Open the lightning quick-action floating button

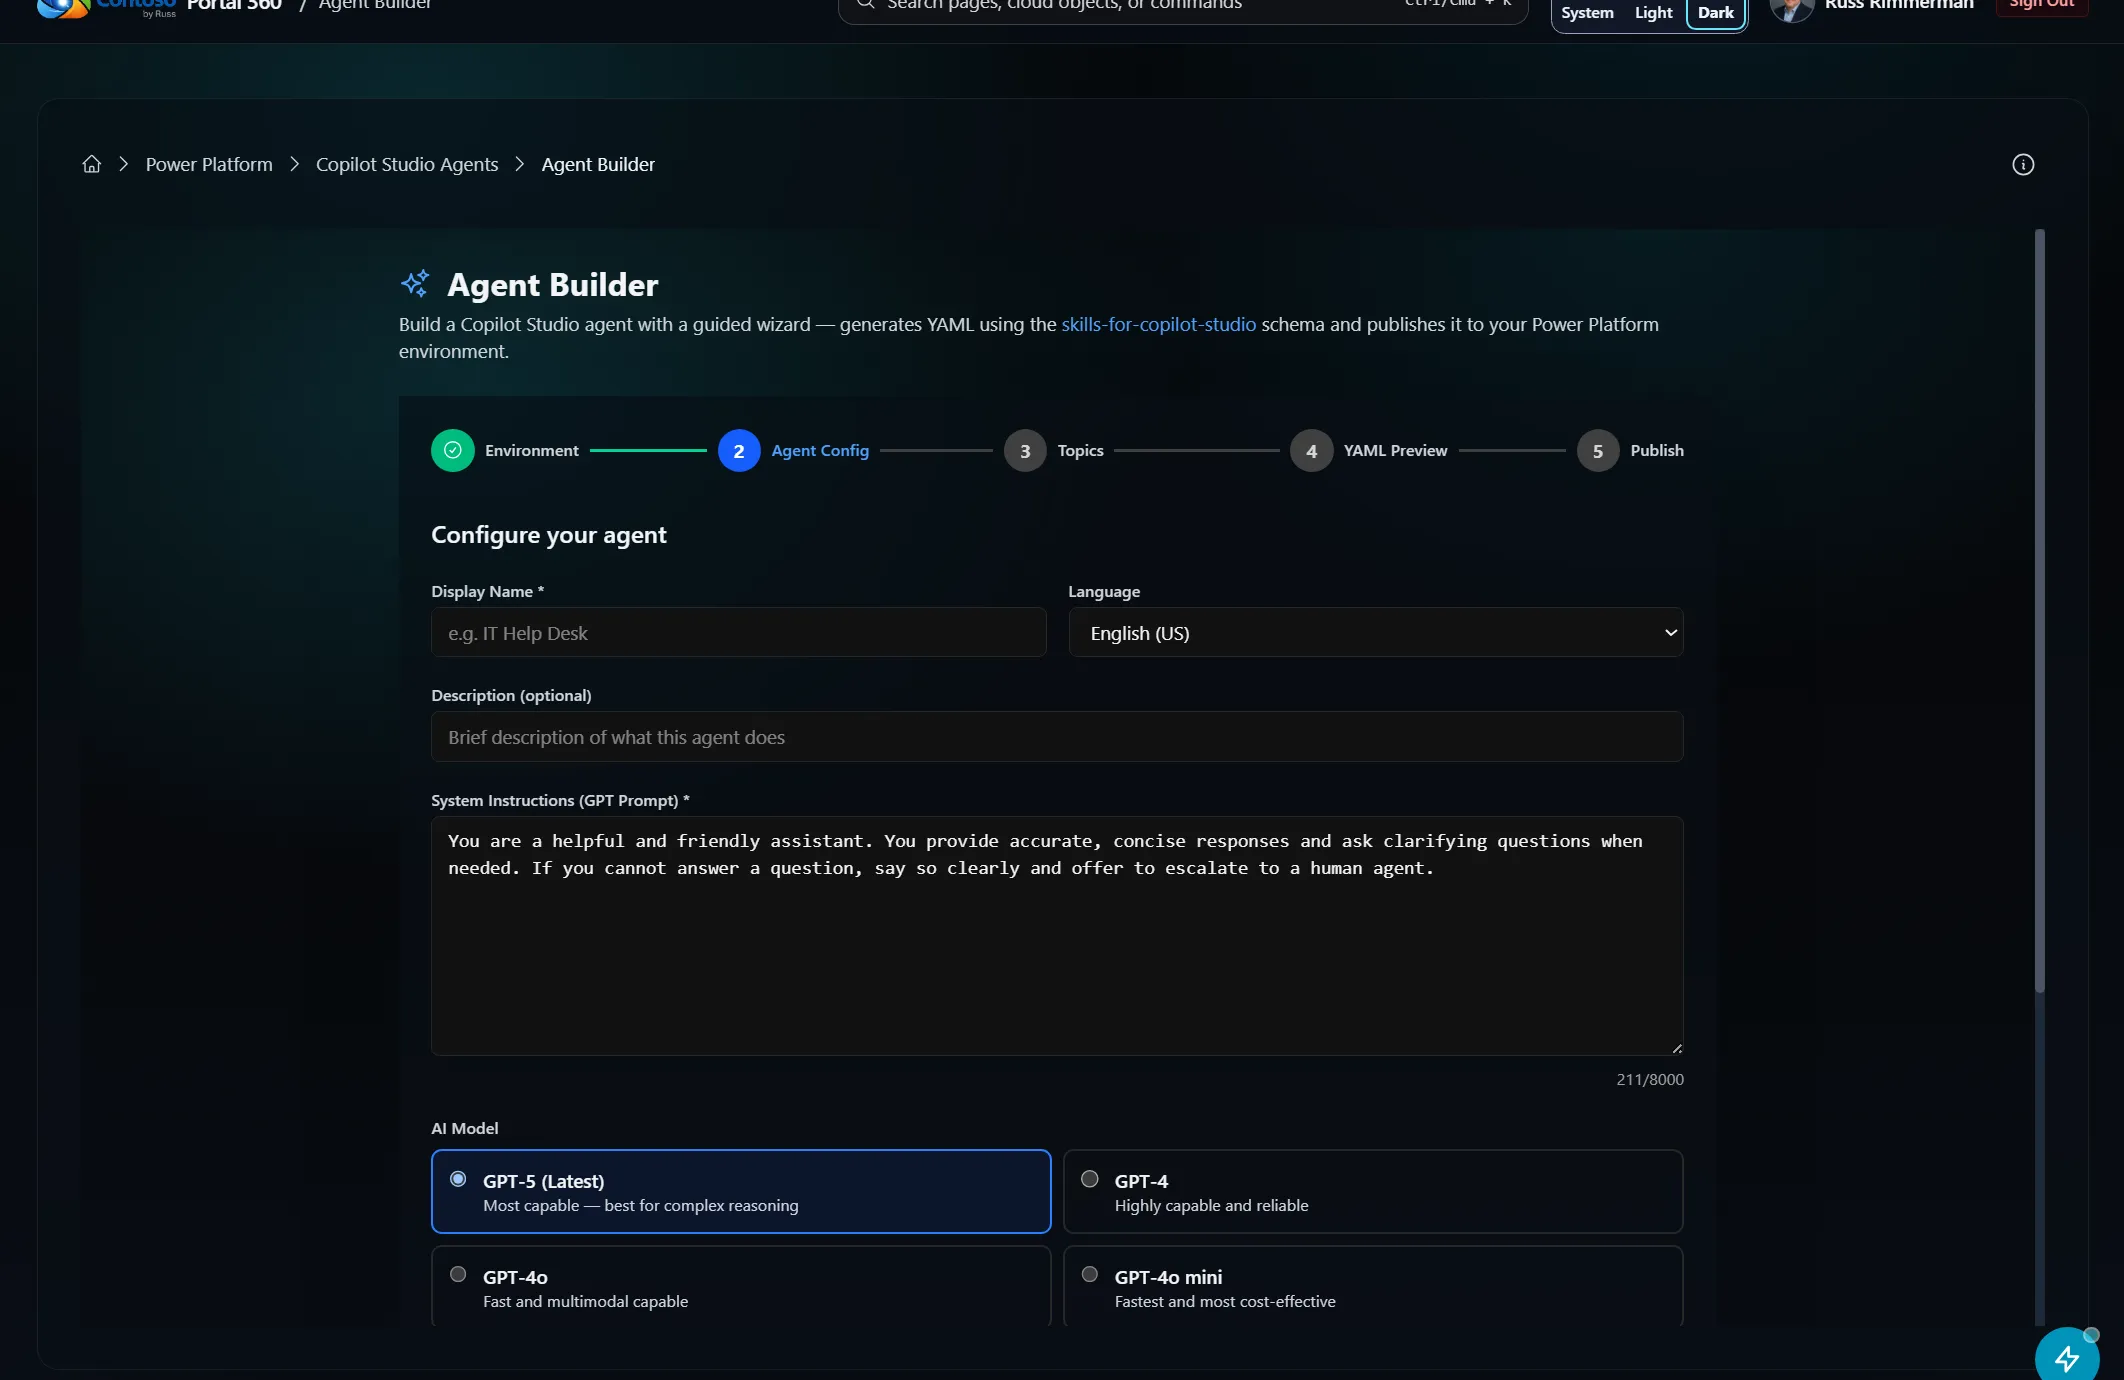[x=2067, y=1357]
